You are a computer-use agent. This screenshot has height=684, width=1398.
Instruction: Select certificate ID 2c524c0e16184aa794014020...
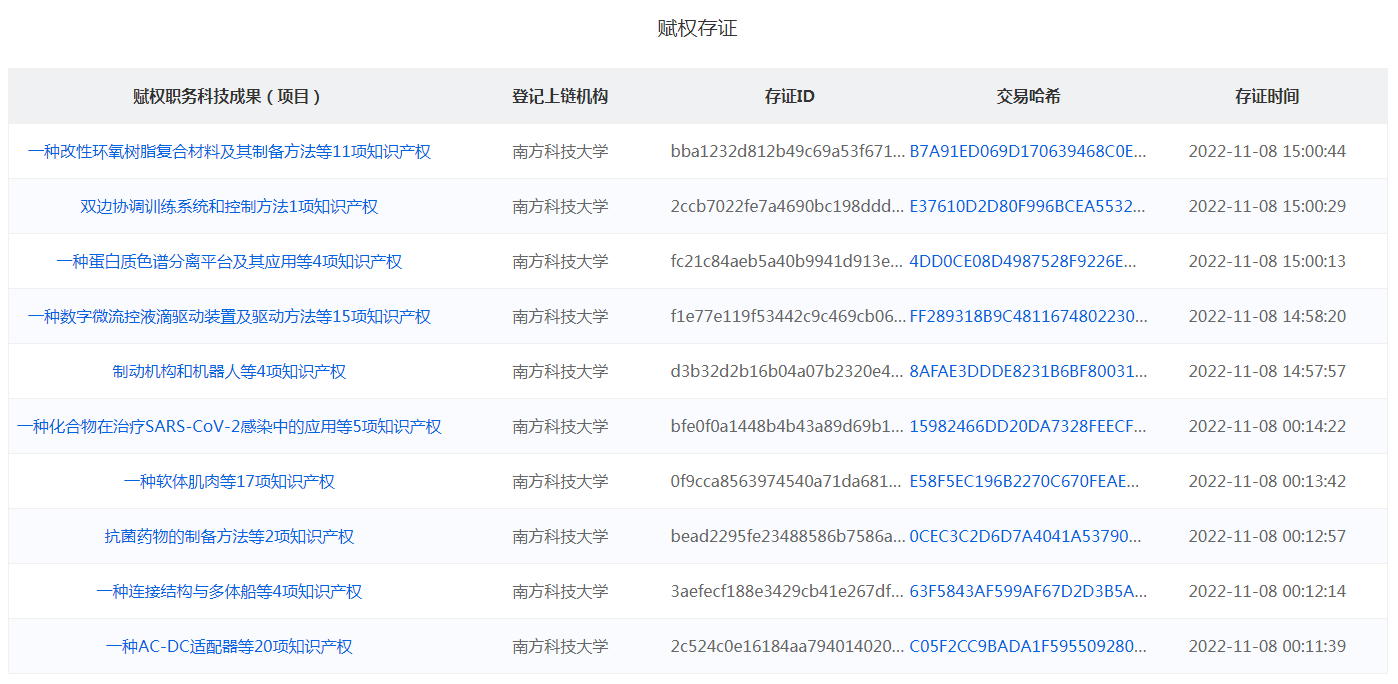click(788, 647)
